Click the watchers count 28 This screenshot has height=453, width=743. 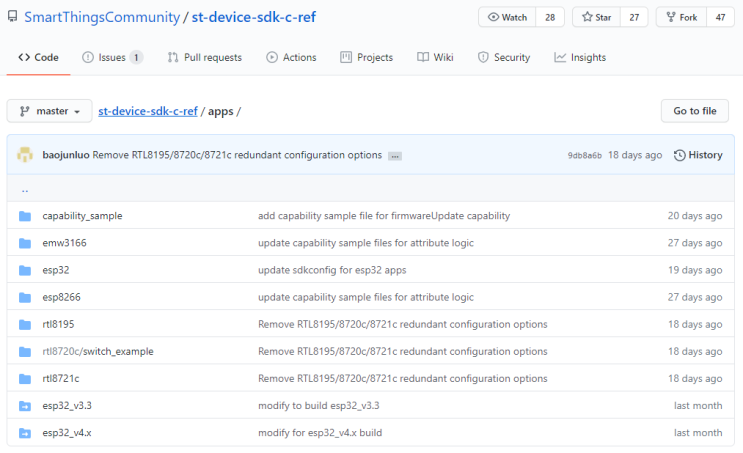(550, 17)
